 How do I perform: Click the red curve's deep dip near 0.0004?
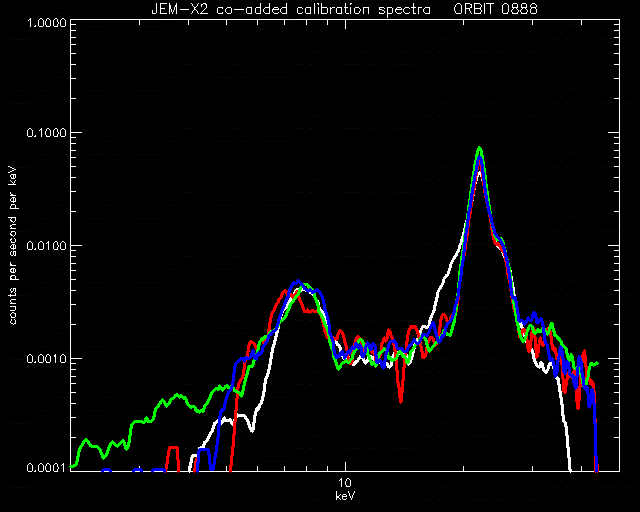(401, 400)
